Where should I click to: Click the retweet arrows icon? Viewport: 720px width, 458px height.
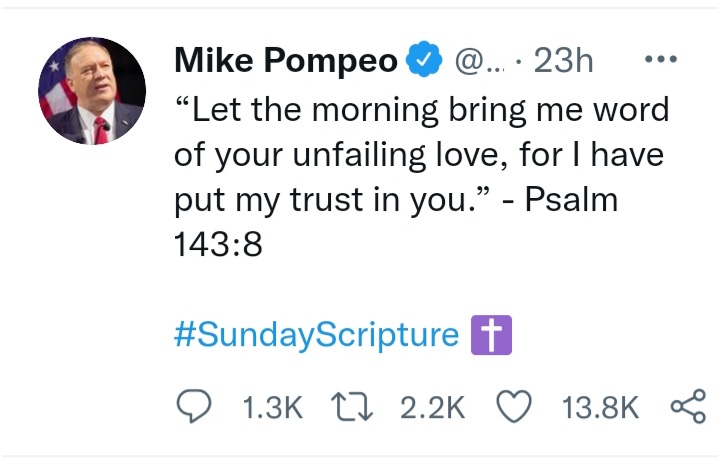coord(352,407)
